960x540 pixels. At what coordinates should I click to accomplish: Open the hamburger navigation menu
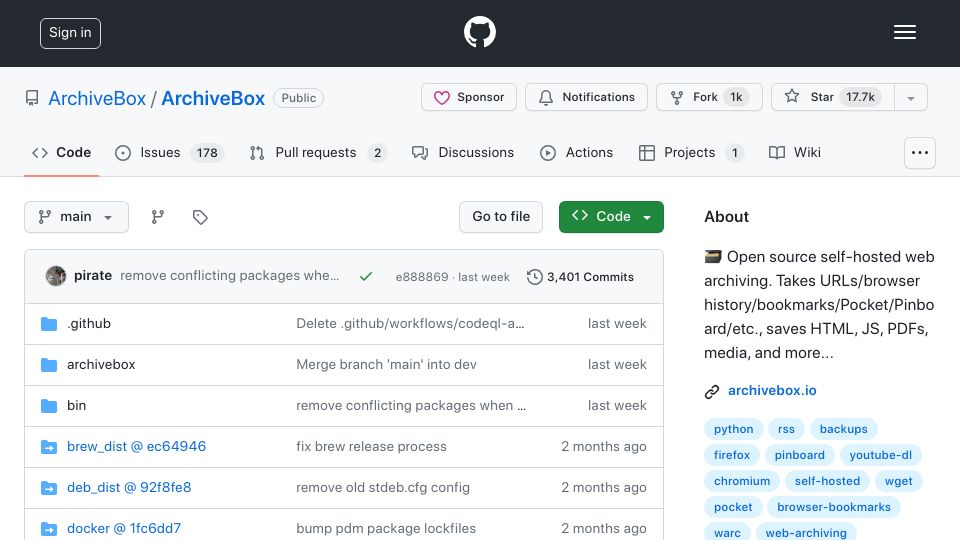tap(904, 32)
